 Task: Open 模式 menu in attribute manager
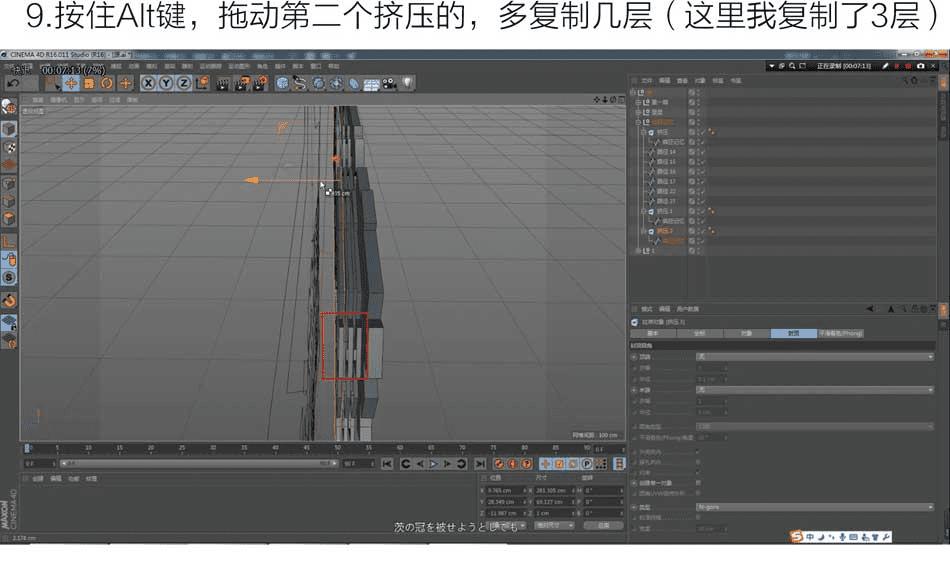click(646, 309)
